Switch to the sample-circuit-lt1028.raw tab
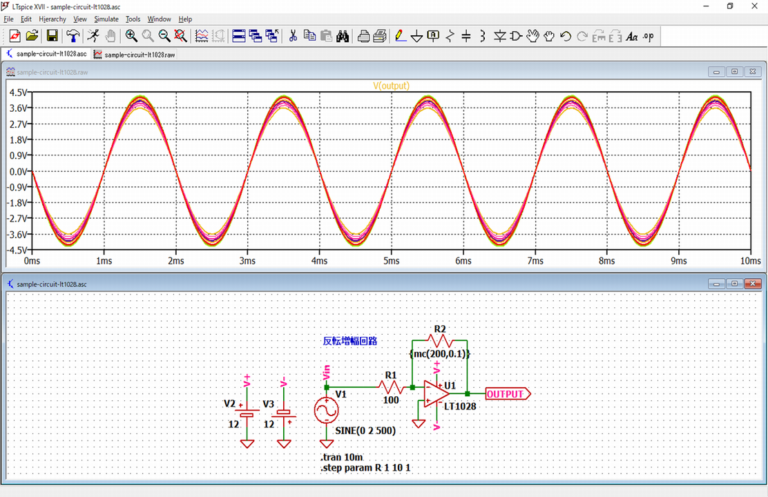Image resolution: width=768 pixels, height=497 pixels. (x=134, y=54)
